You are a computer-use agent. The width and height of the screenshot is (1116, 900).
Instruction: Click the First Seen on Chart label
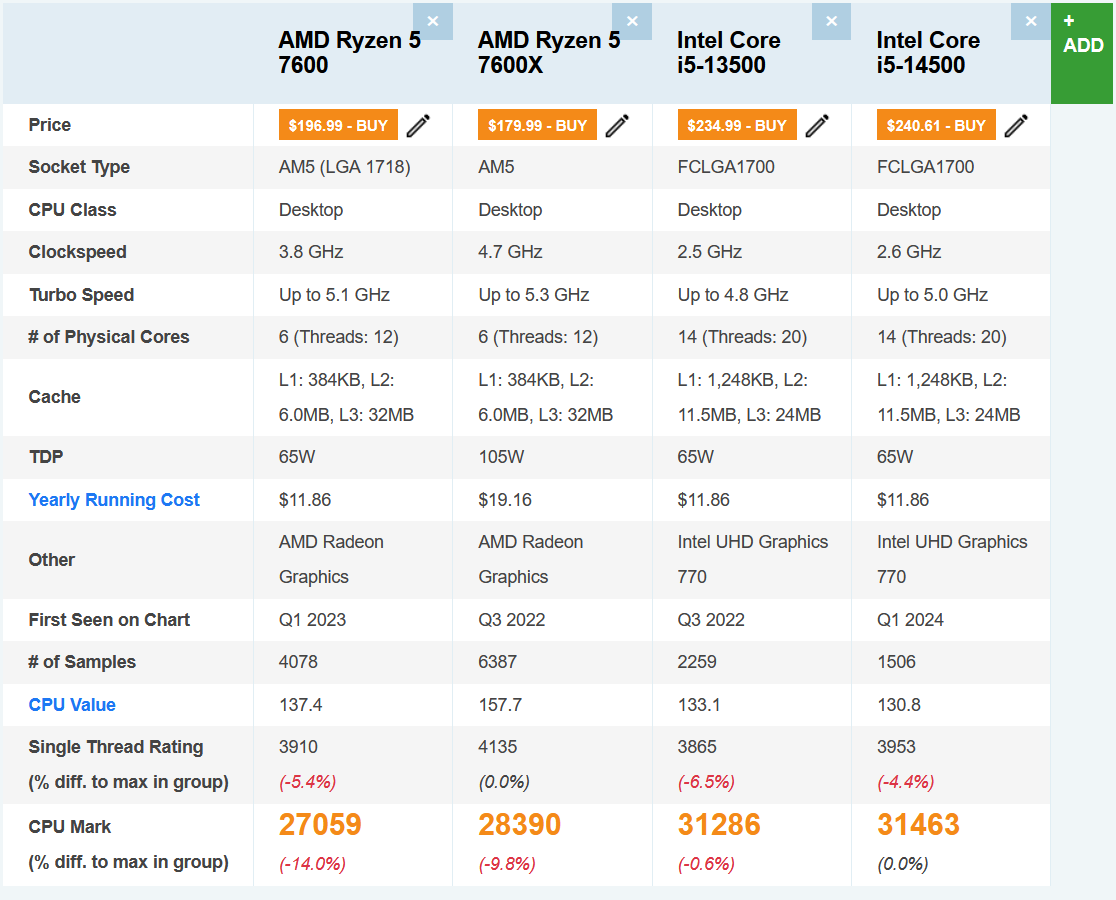tap(109, 620)
